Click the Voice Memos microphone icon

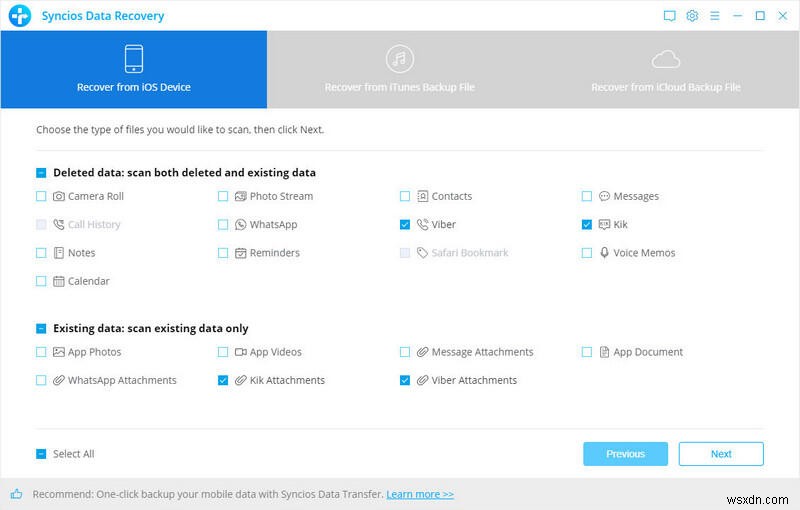604,253
